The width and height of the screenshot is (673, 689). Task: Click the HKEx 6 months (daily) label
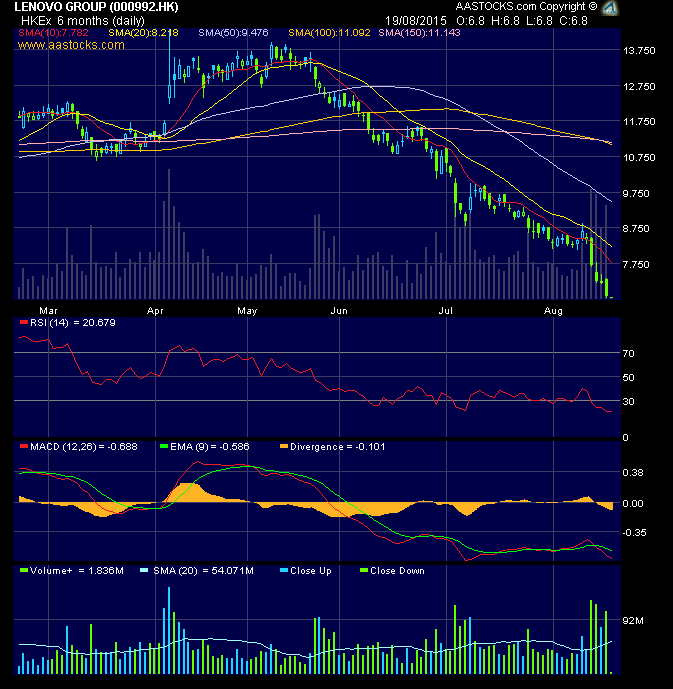83,21
